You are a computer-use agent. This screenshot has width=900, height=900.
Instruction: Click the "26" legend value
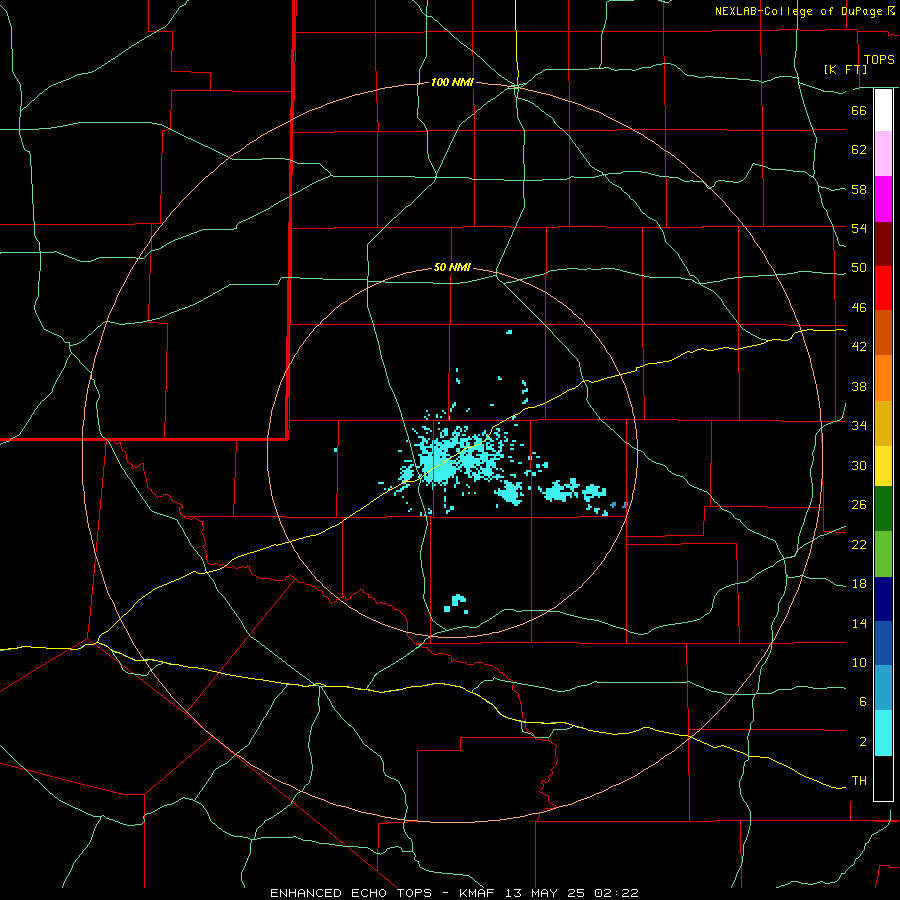pyautogui.click(x=859, y=505)
